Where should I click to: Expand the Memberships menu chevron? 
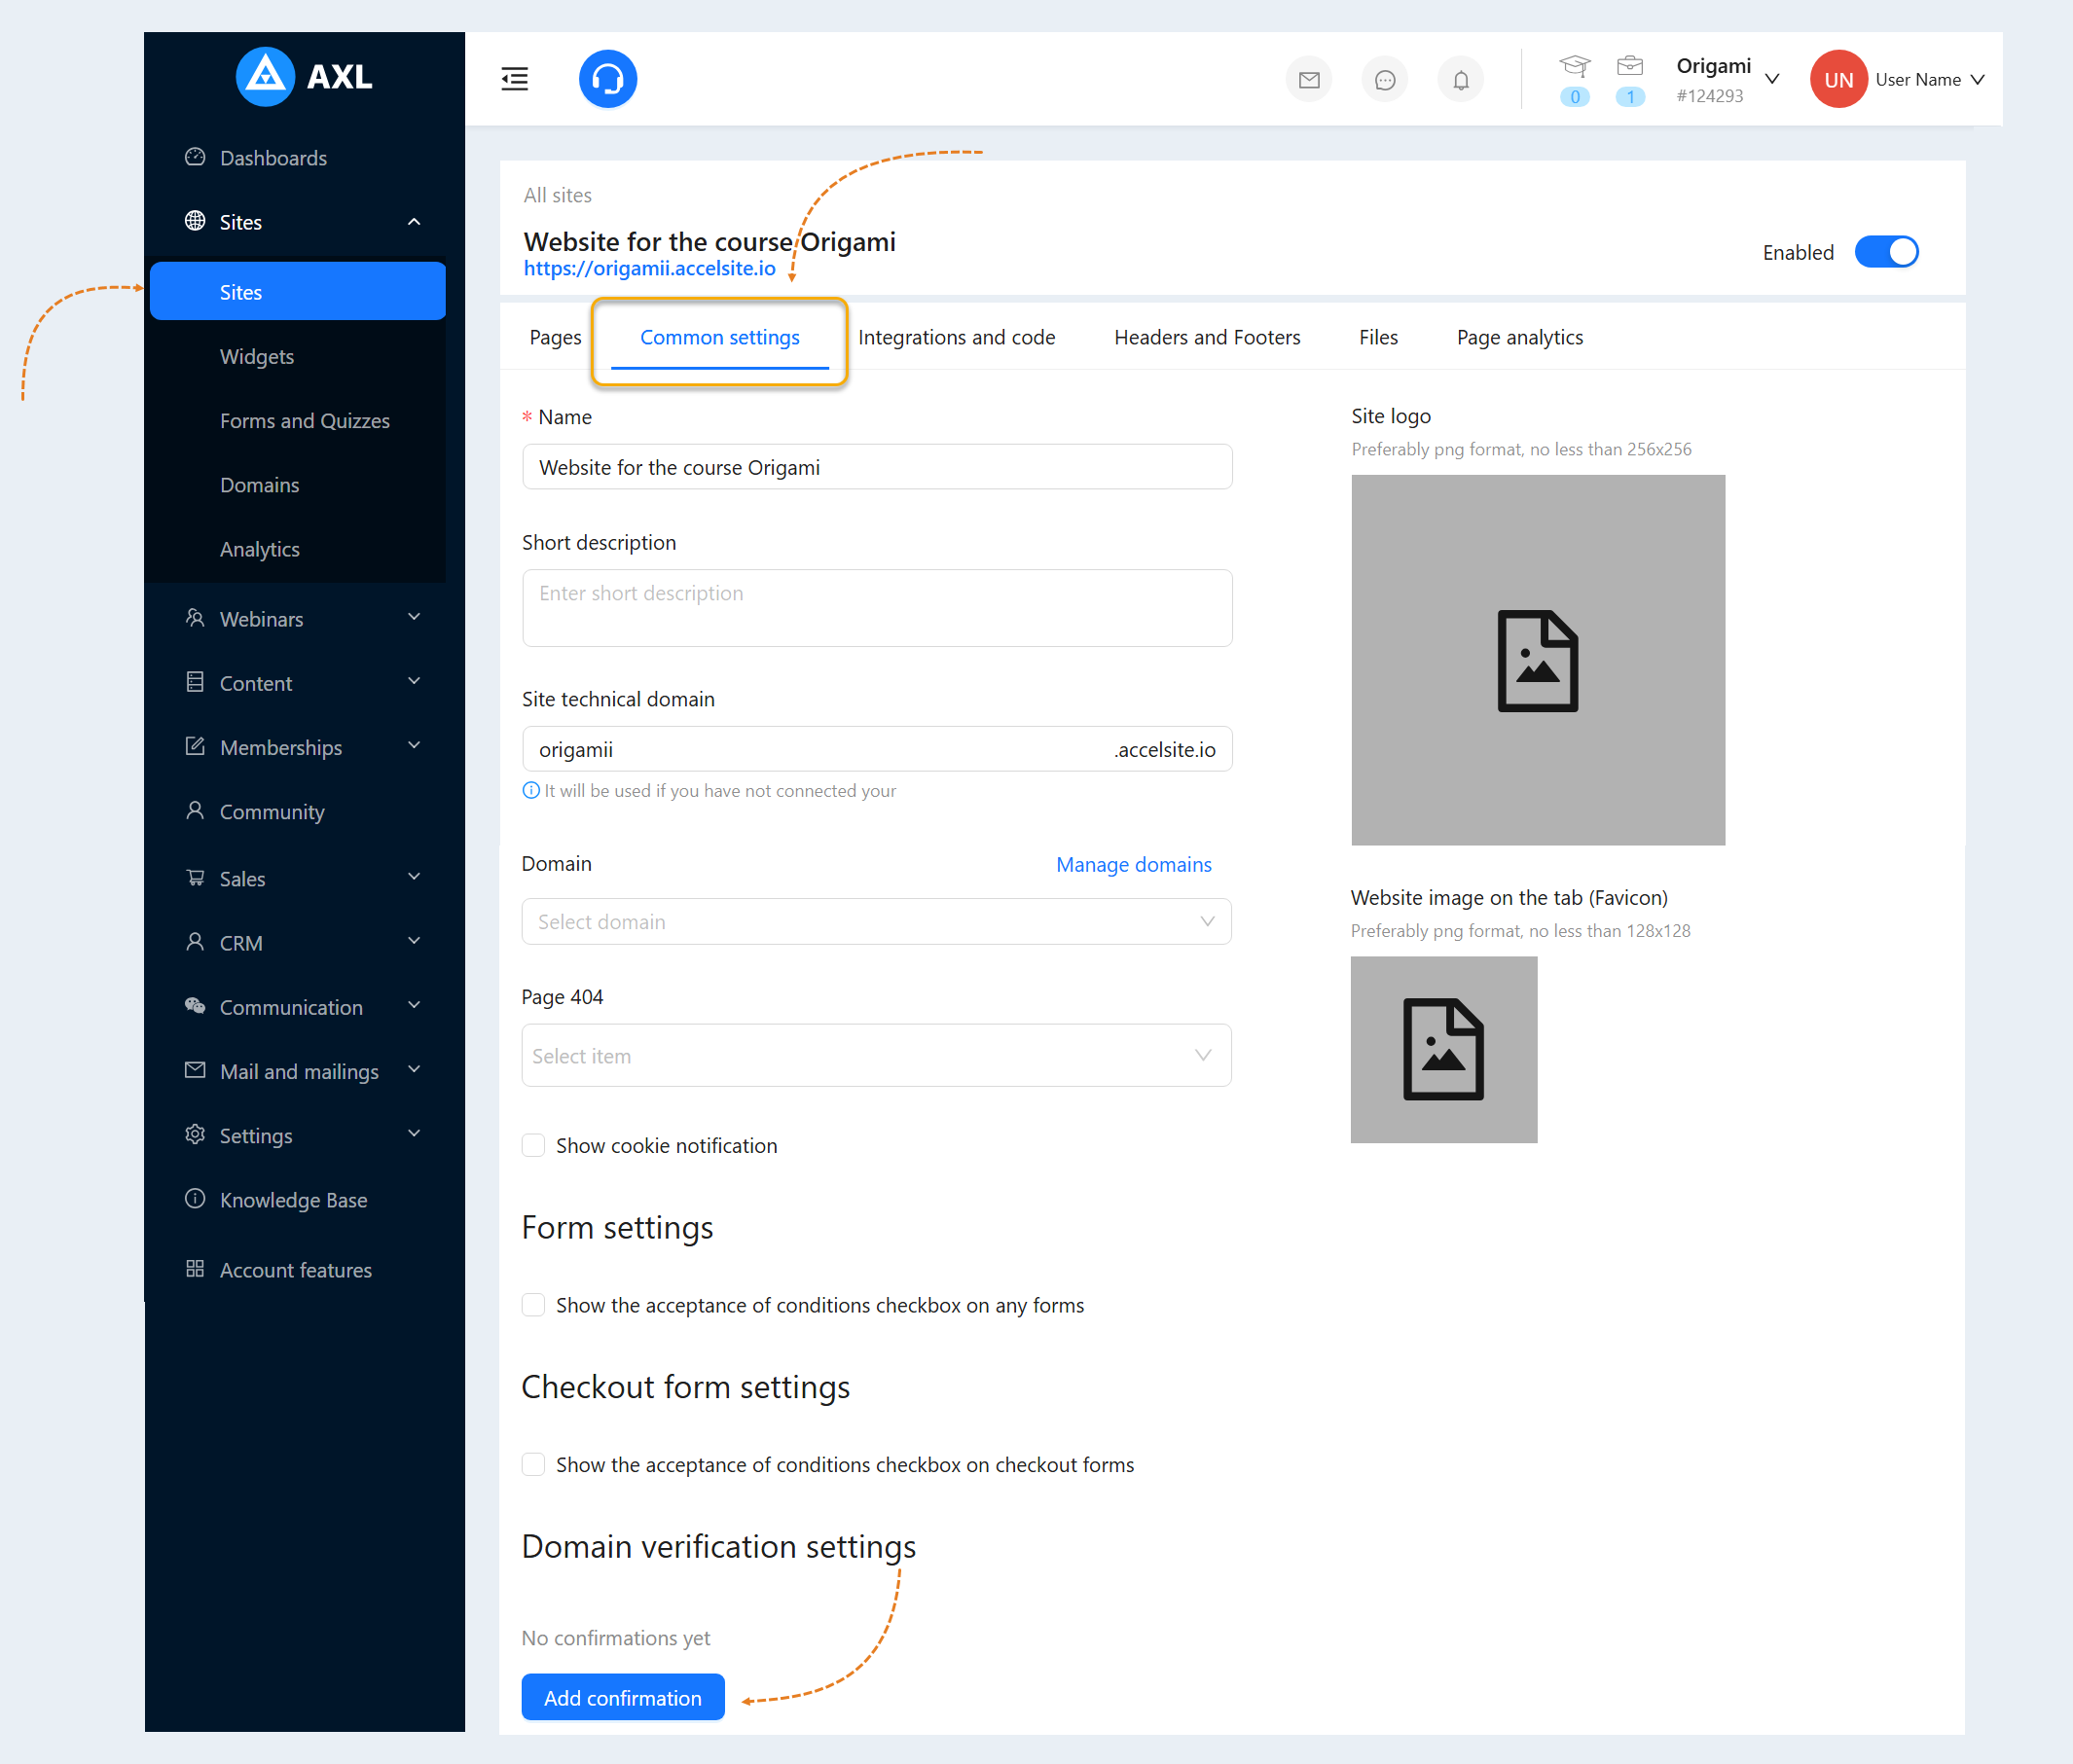[414, 745]
